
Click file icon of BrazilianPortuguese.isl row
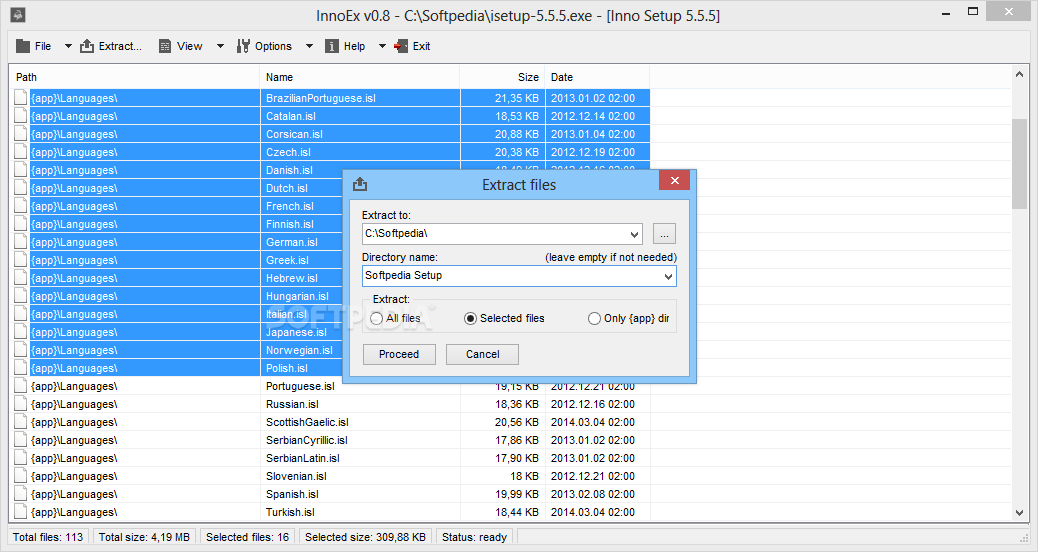[x=21, y=98]
